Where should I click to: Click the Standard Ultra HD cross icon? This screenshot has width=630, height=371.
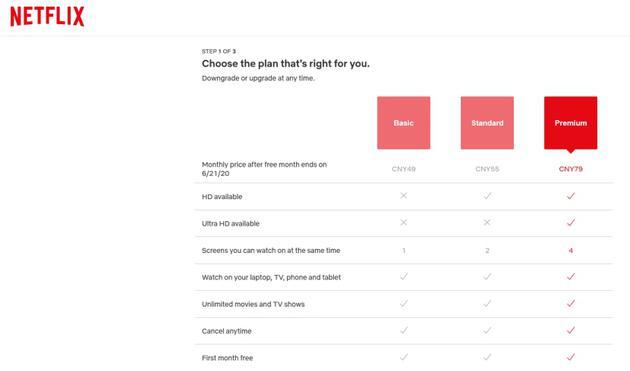click(x=487, y=223)
